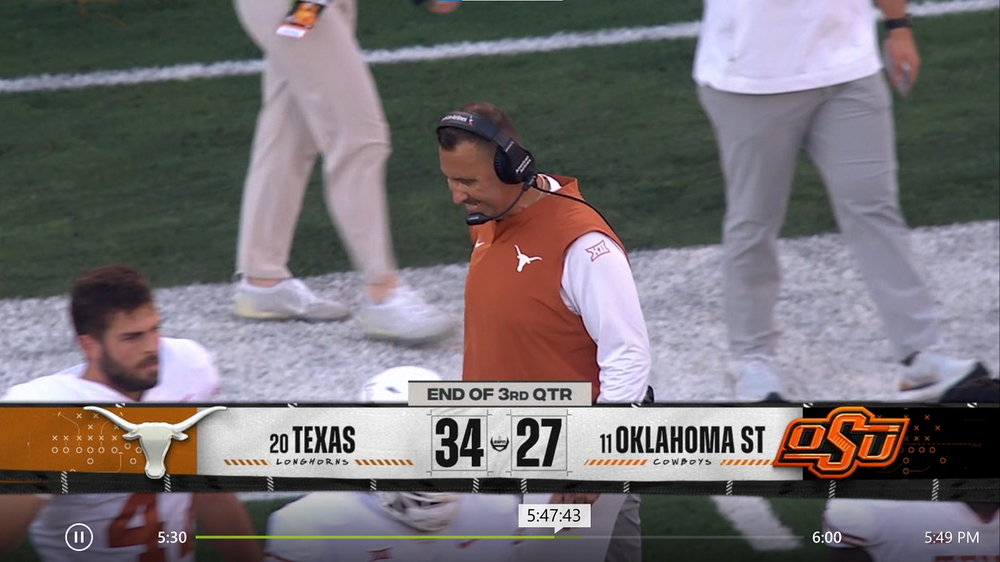Click the COWBOYS subtitle text

pyautogui.click(x=682, y=462)
